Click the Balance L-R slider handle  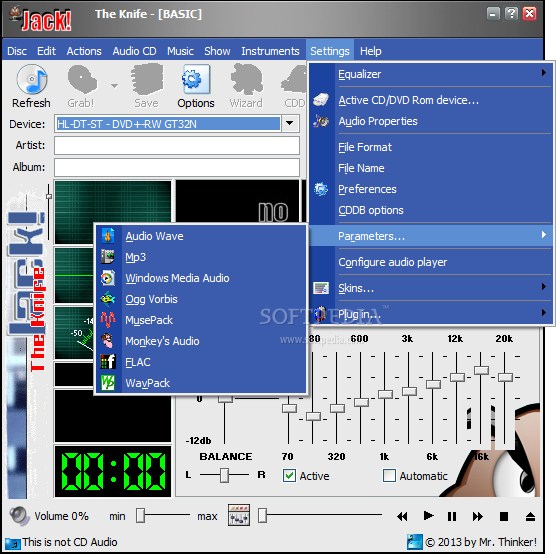[224, 475]
